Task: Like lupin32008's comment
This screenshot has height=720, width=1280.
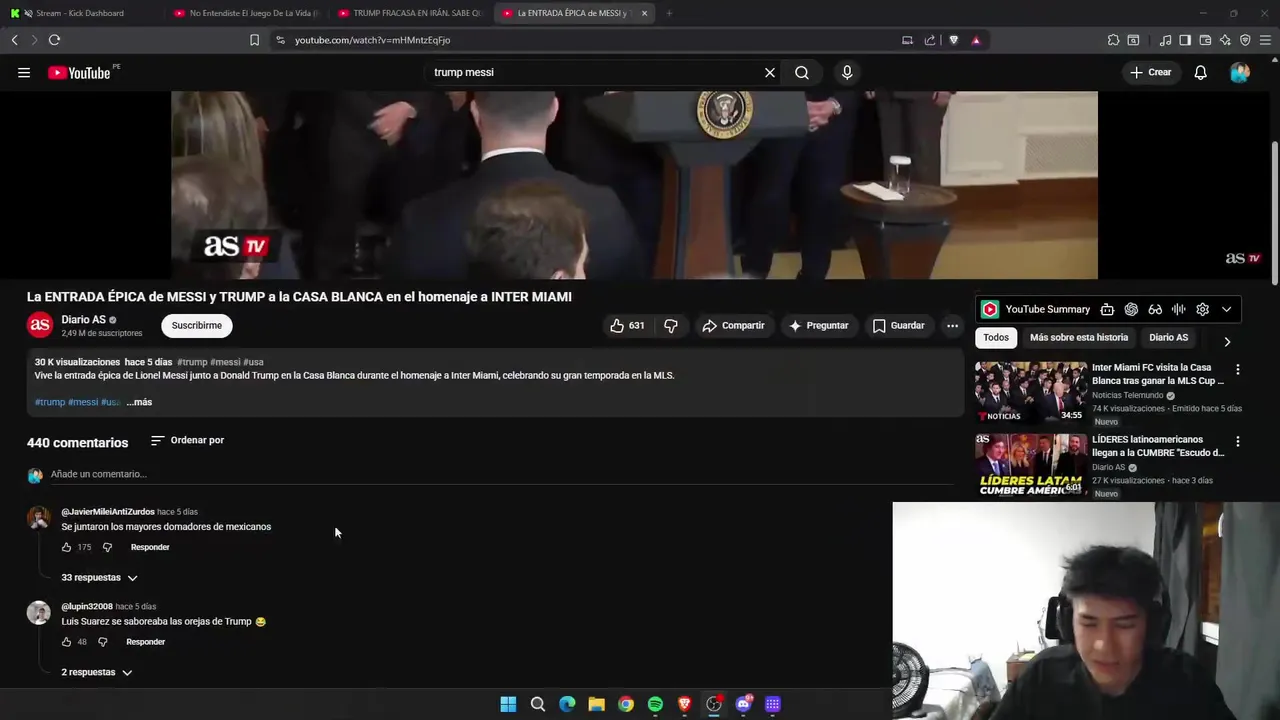Action: (67, 642)
